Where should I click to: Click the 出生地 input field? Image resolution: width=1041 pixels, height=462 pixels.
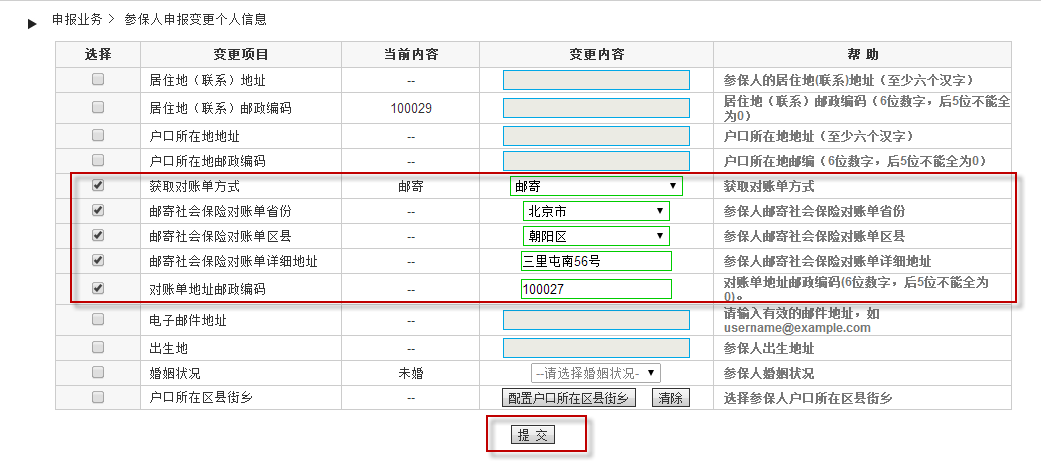tap(596, 348)
